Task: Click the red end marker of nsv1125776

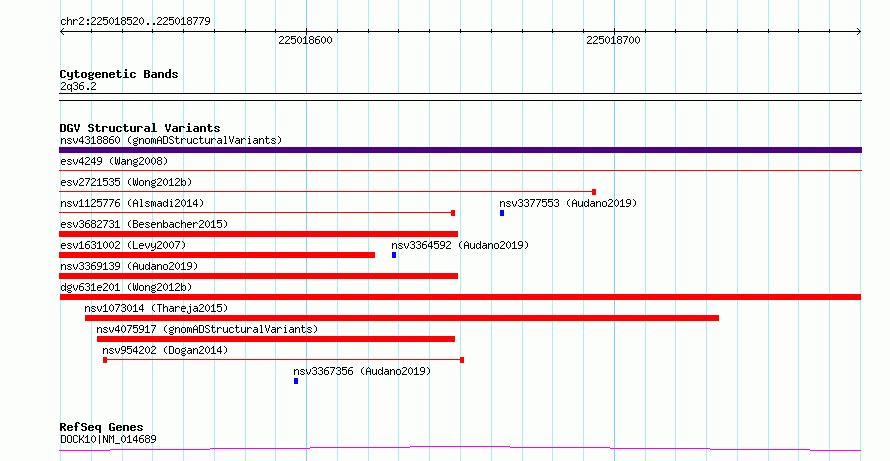Action: (453, 213)
